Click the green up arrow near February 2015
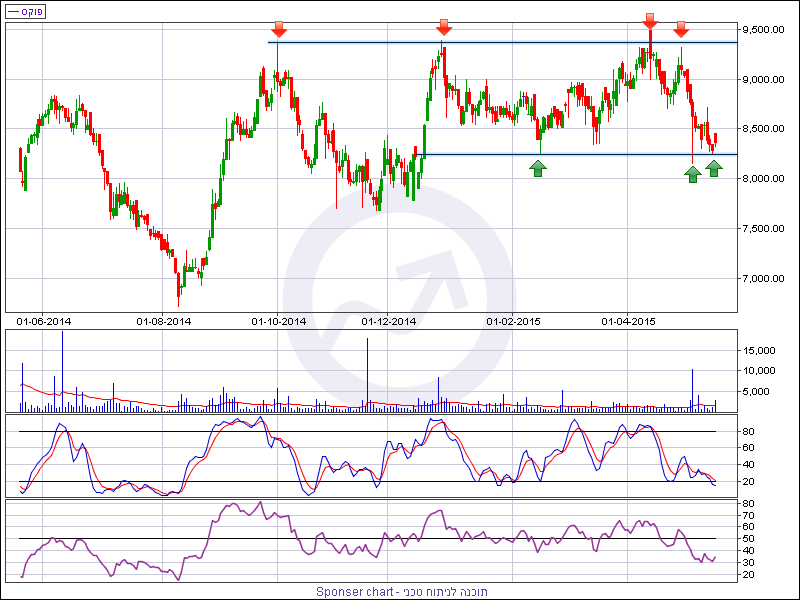800x600 pixels. 538,168
